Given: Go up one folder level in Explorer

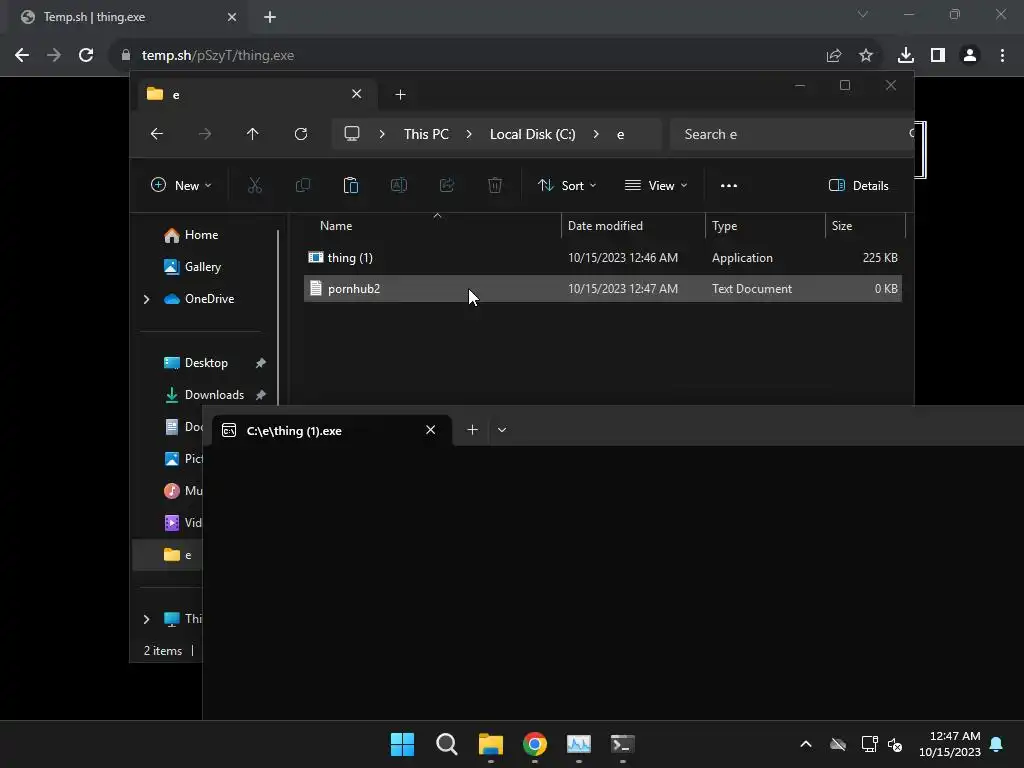Looking at the screenshot, I should [253, 134].
